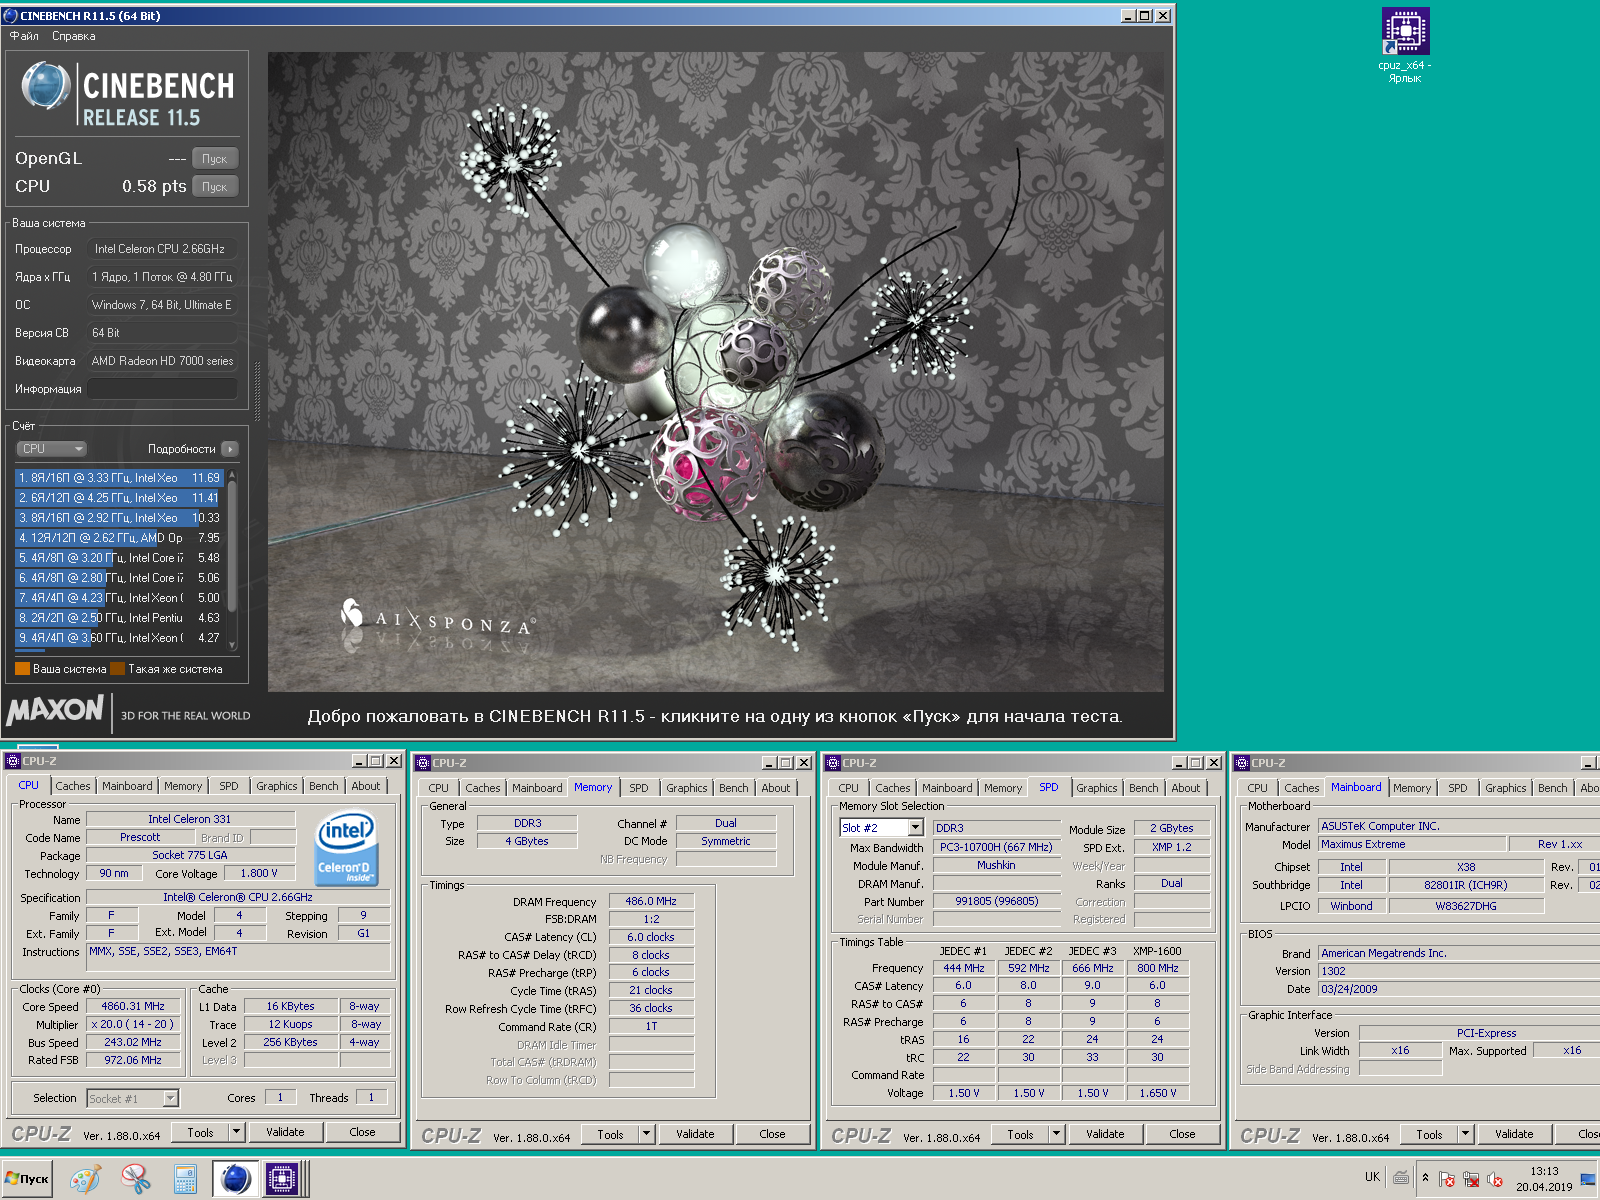Click the CPU-Z Mainboard window title icon
The image size is (1600, 1200).
pyautogui.click(x=1242, y=763)
